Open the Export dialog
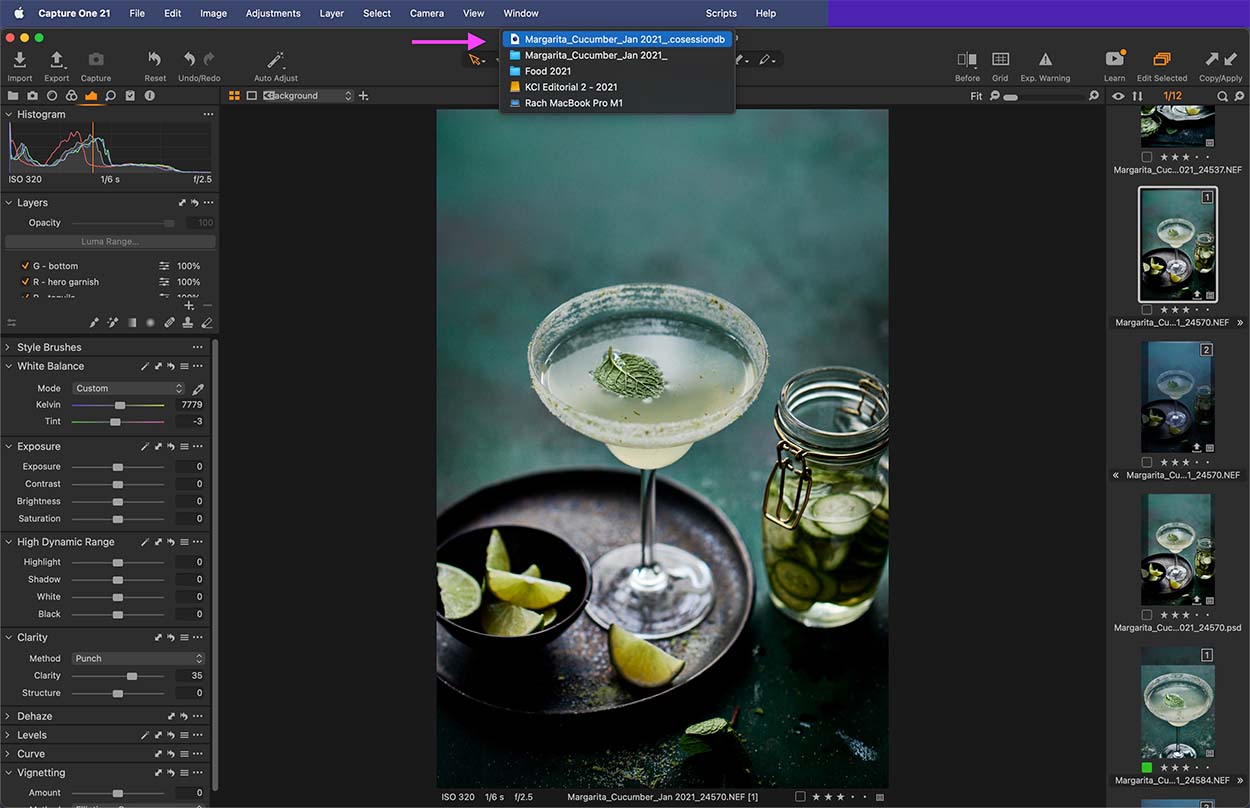Screen dimensions: 1250x808 pos(57,60)
